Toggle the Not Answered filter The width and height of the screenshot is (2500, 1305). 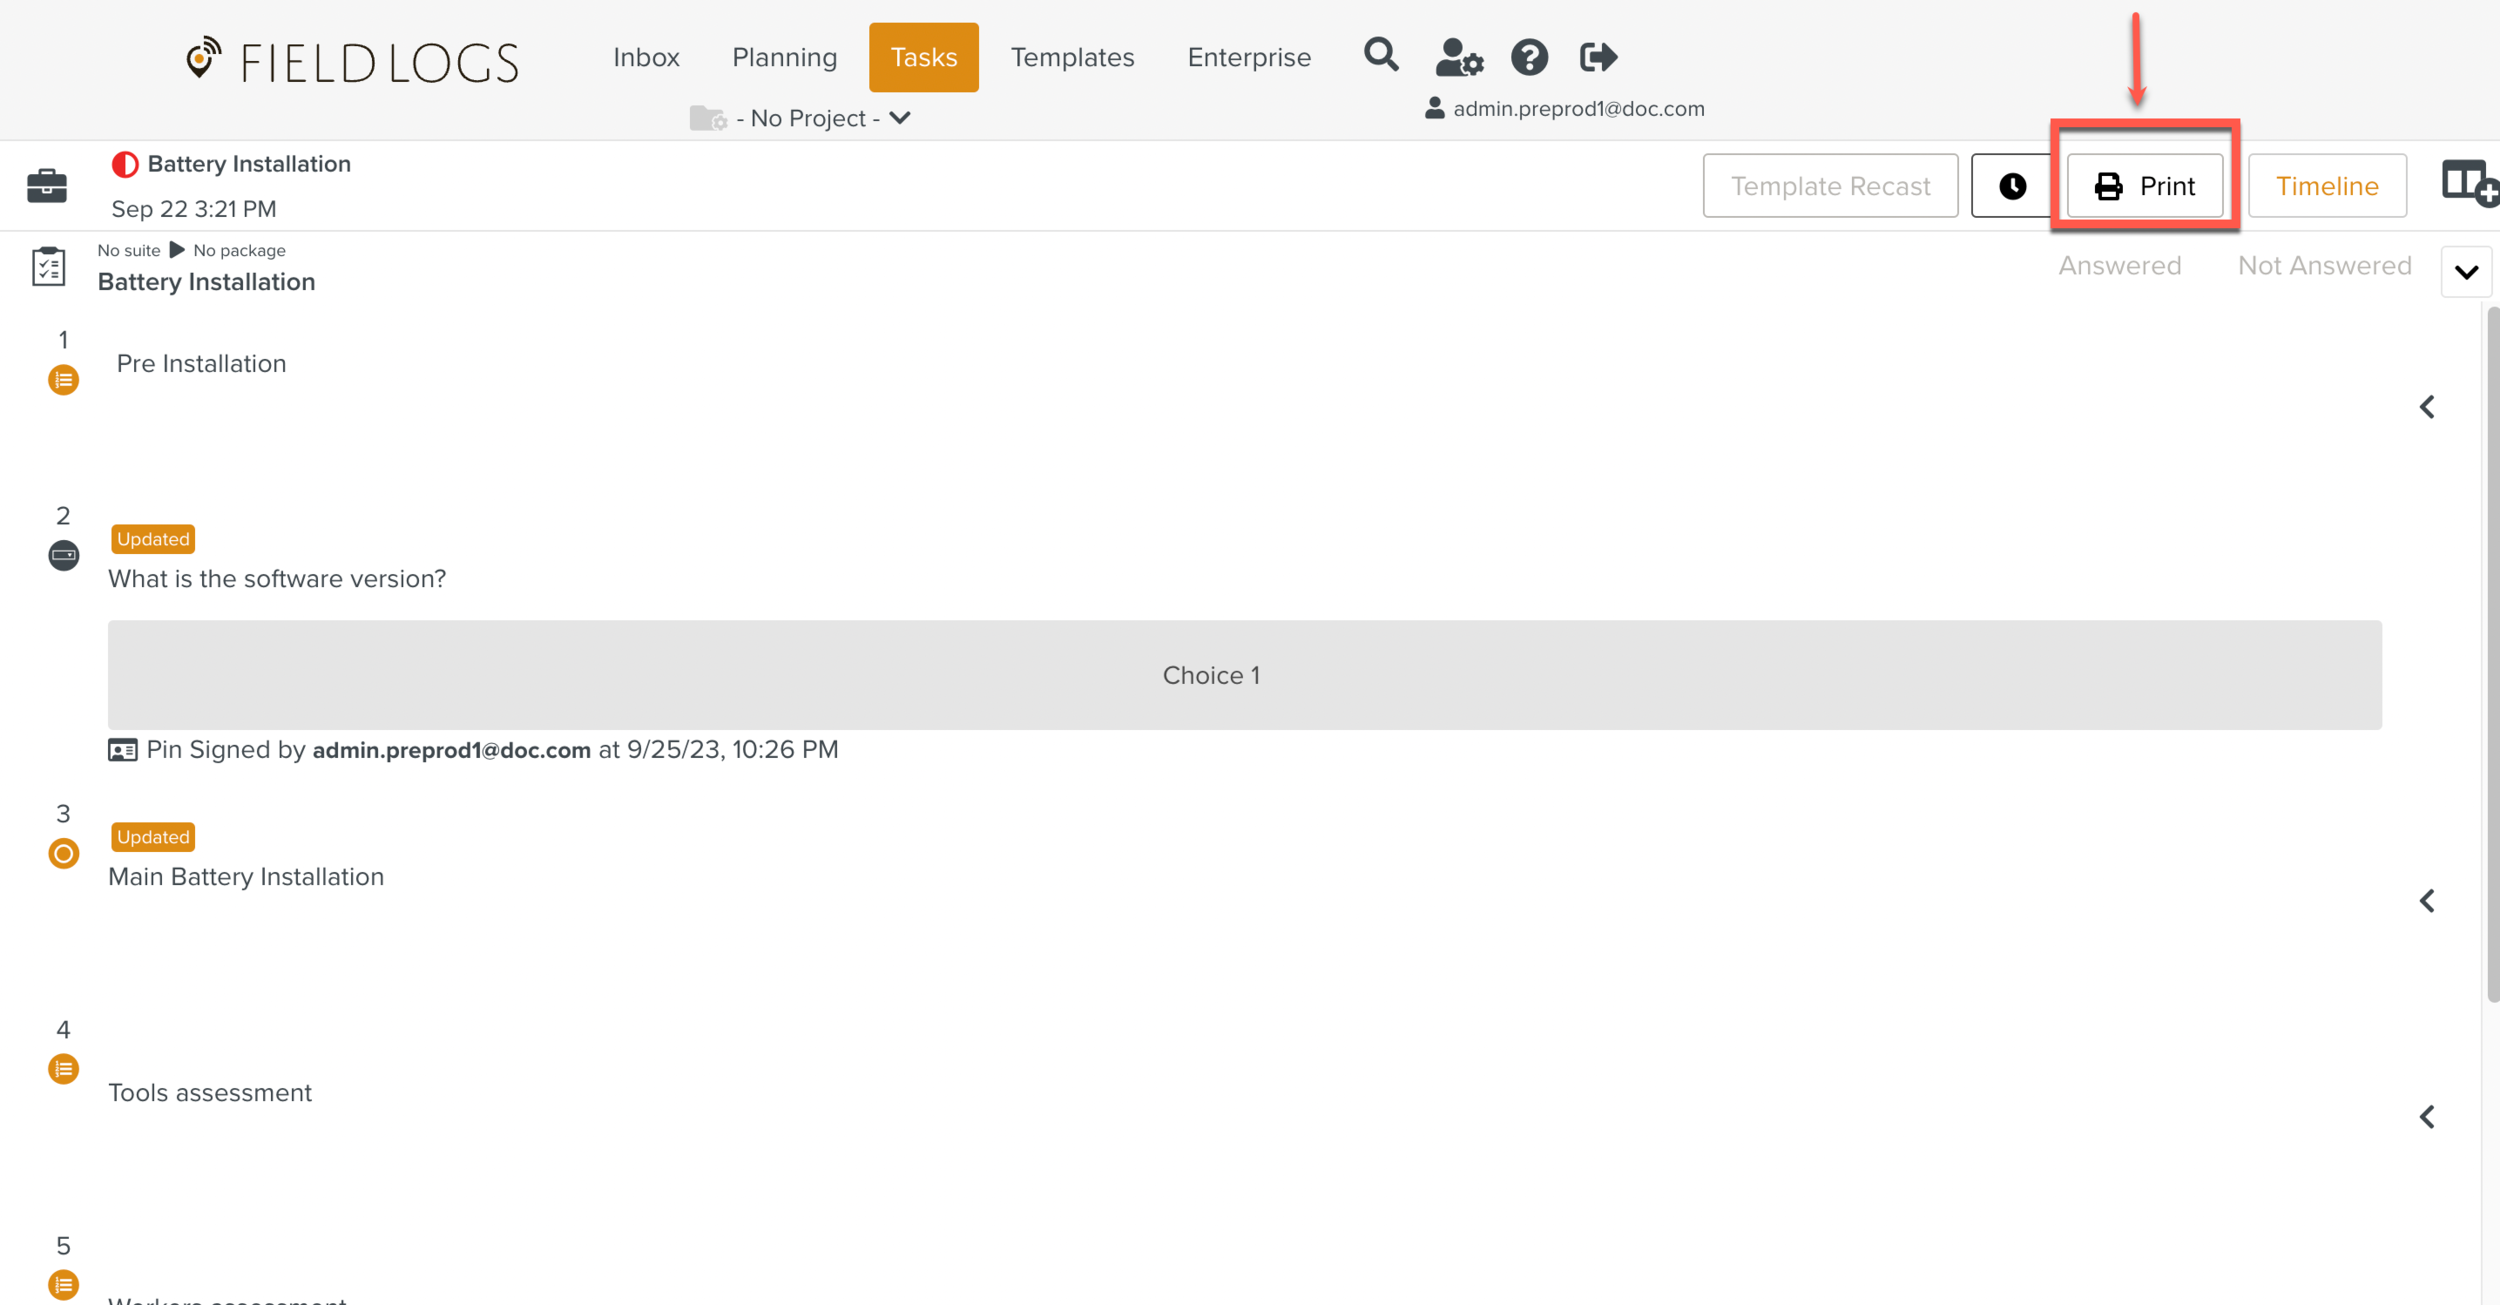click(2324, 266)
